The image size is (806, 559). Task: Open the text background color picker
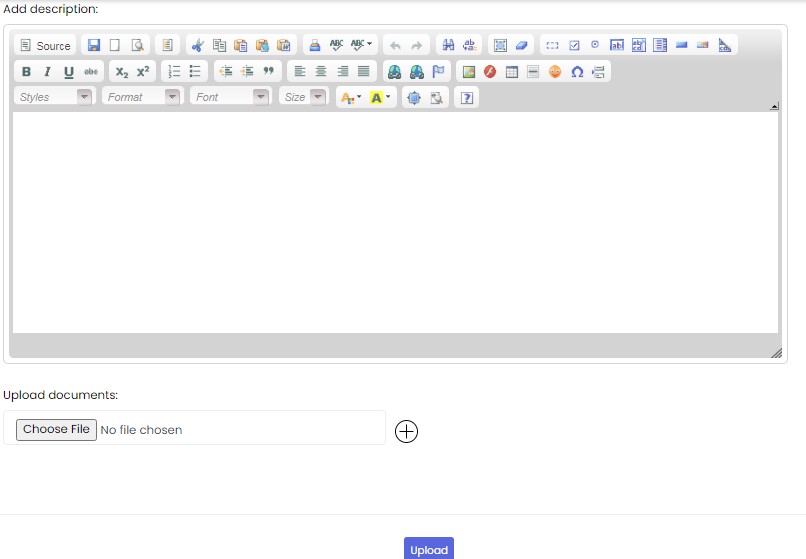[x=381, y=98]
